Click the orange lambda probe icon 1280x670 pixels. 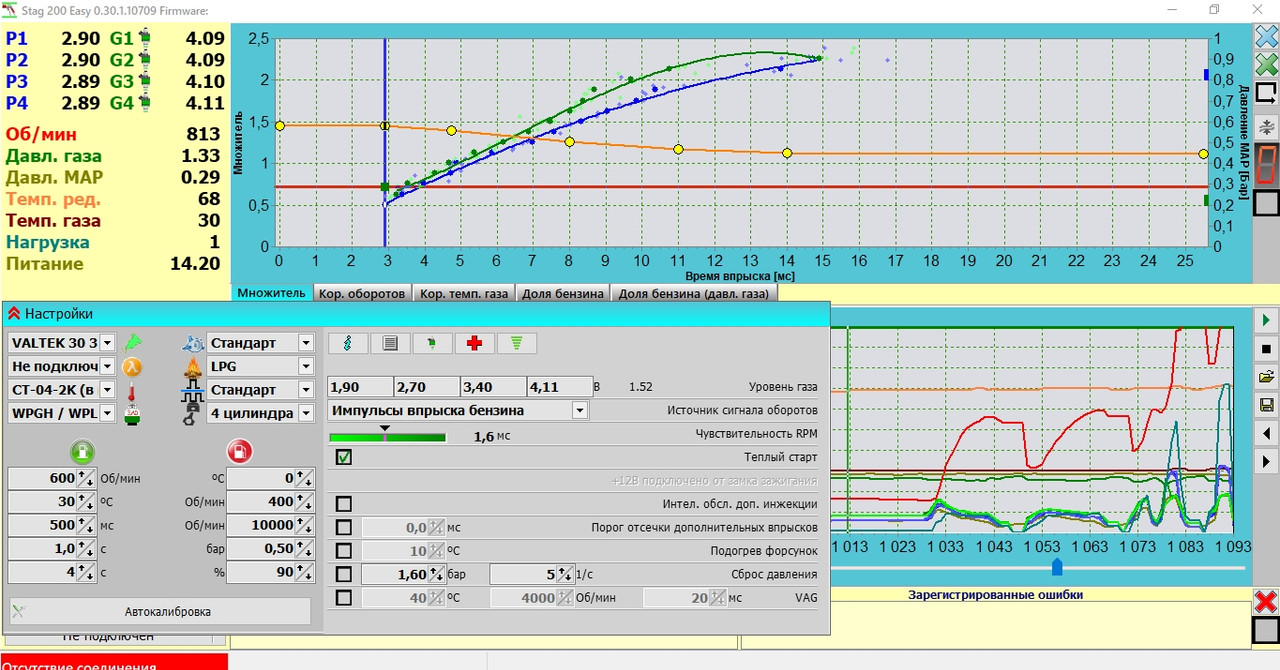[x=132, y=366]
